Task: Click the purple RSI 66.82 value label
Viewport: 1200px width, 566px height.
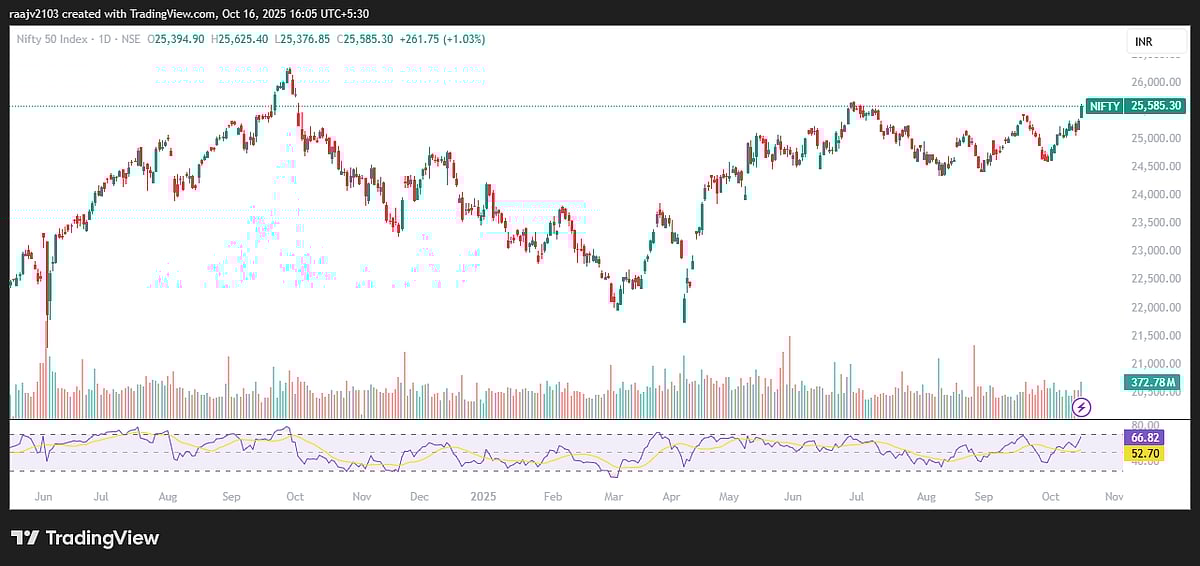Action: (x=1143, y=438)
